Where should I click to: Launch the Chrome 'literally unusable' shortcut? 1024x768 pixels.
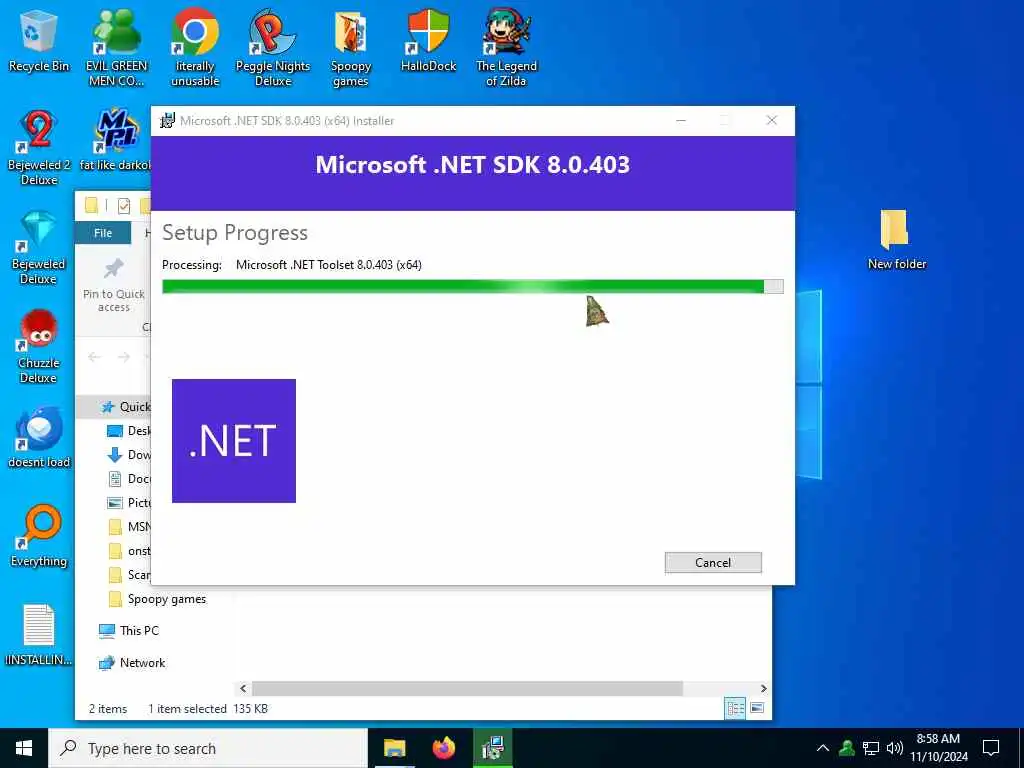click(x=195, y=48)
